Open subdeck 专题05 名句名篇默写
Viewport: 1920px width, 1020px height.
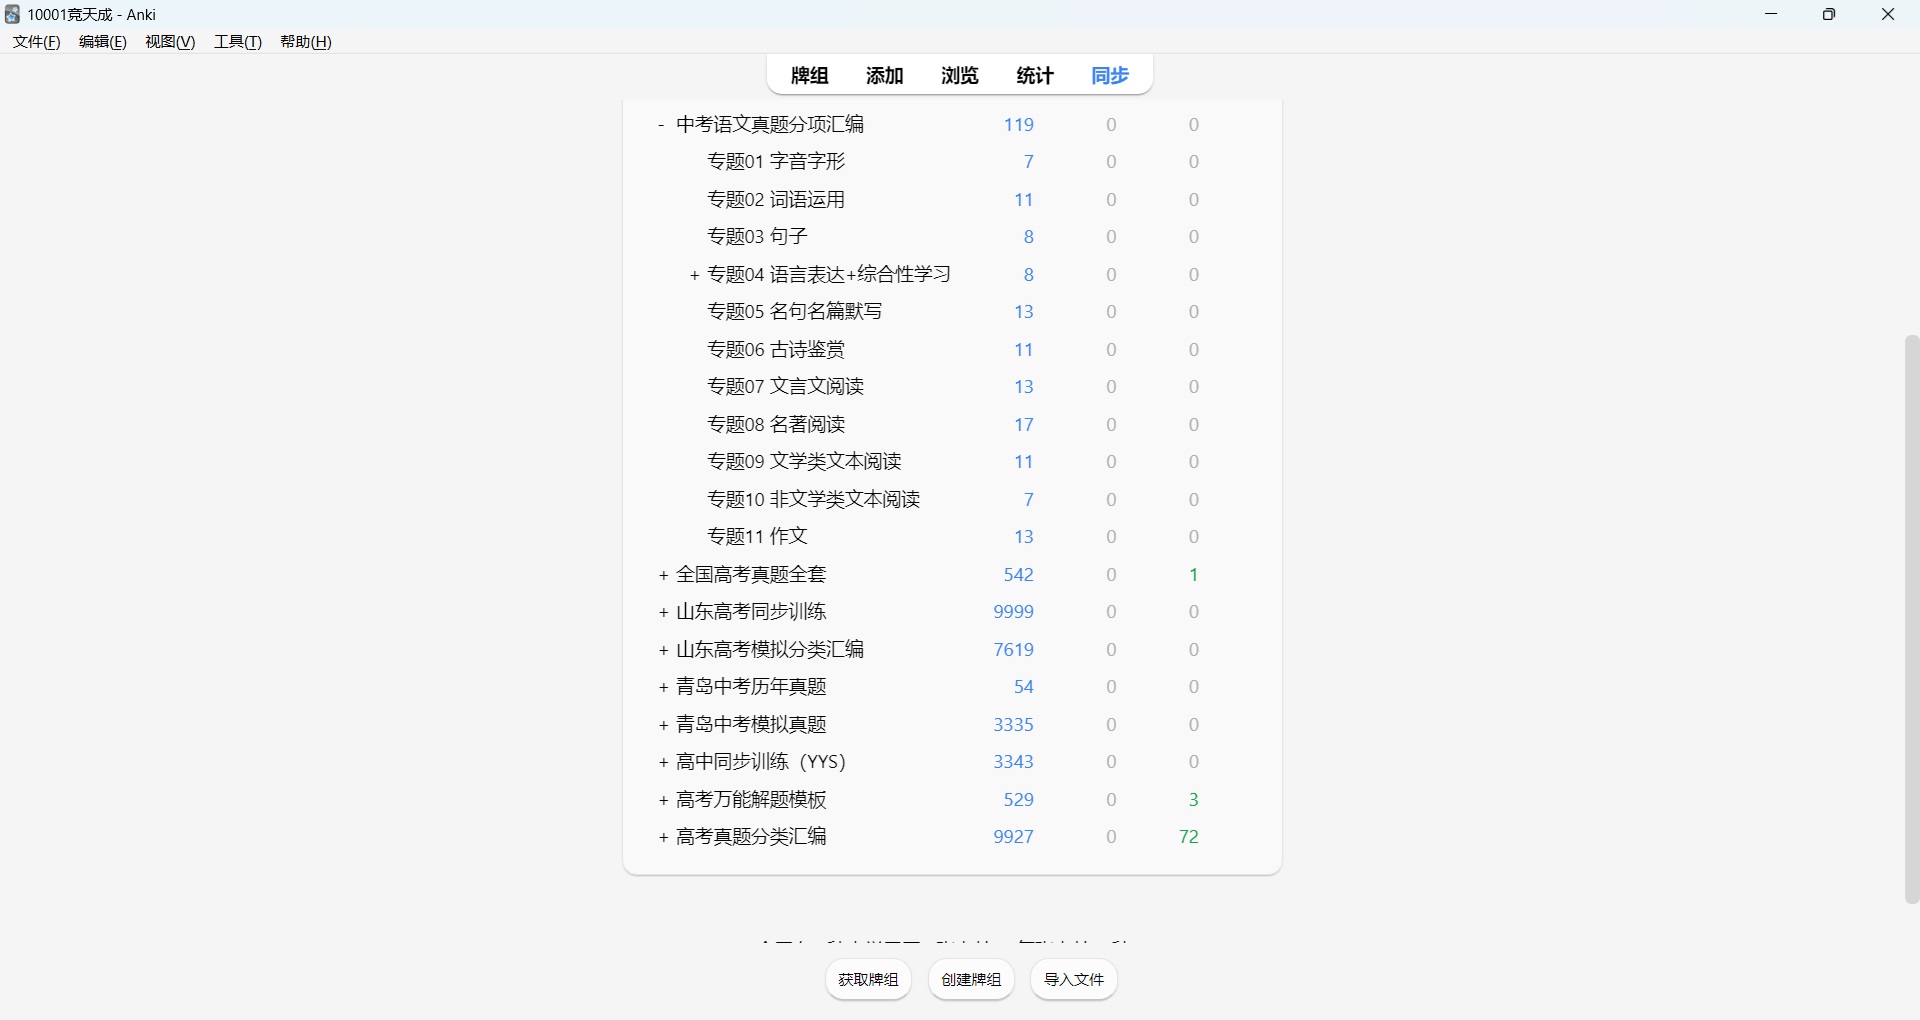point(795,312)
